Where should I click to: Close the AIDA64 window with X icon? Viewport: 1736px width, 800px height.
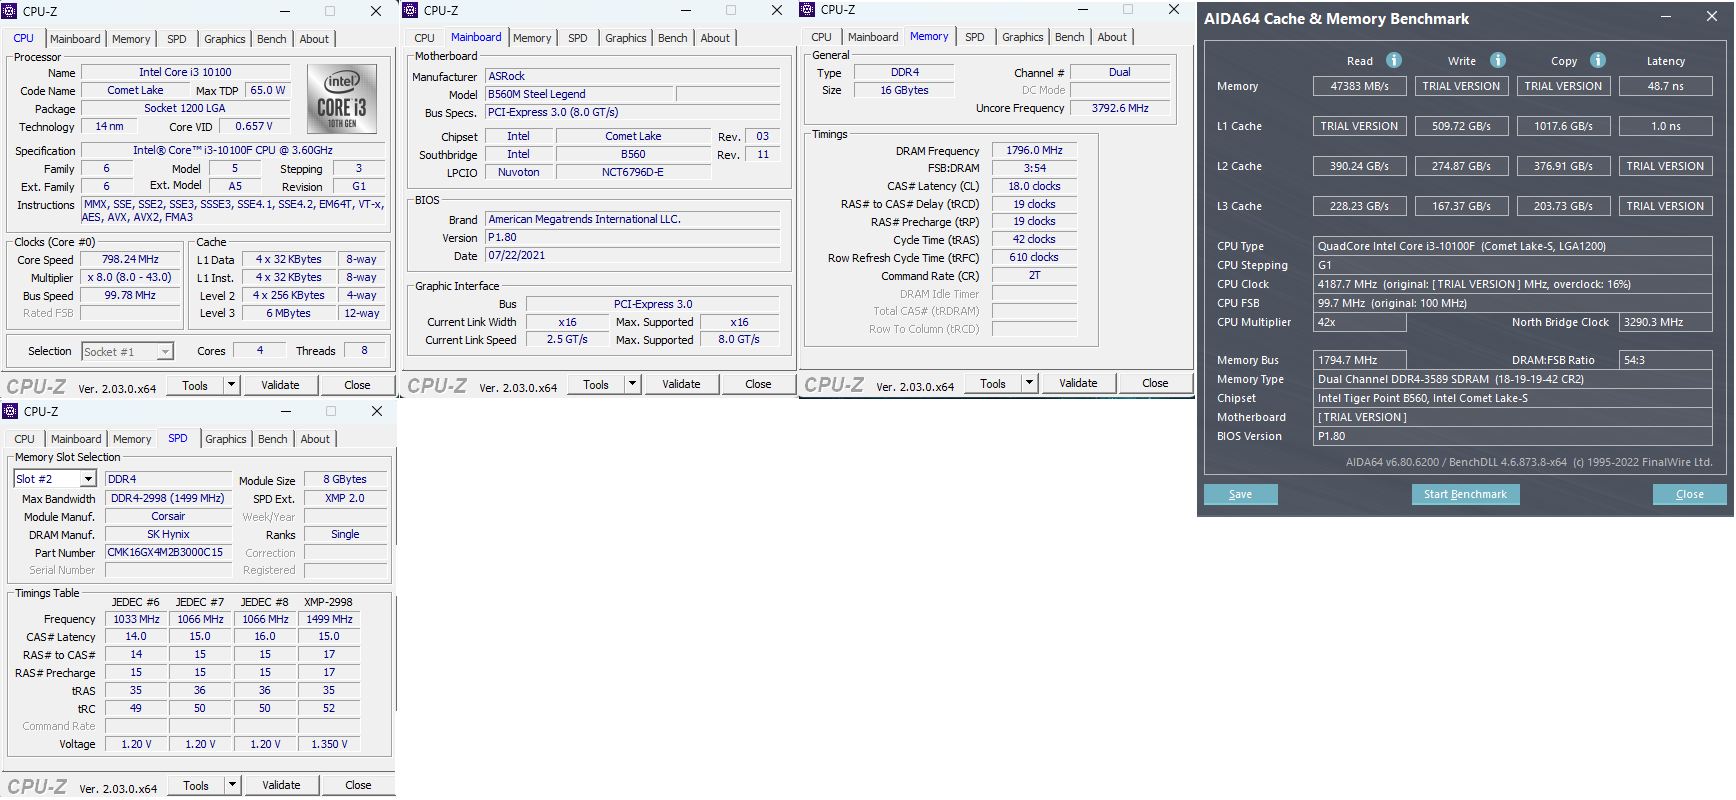pyautogui.click(x=1712, y=17)
